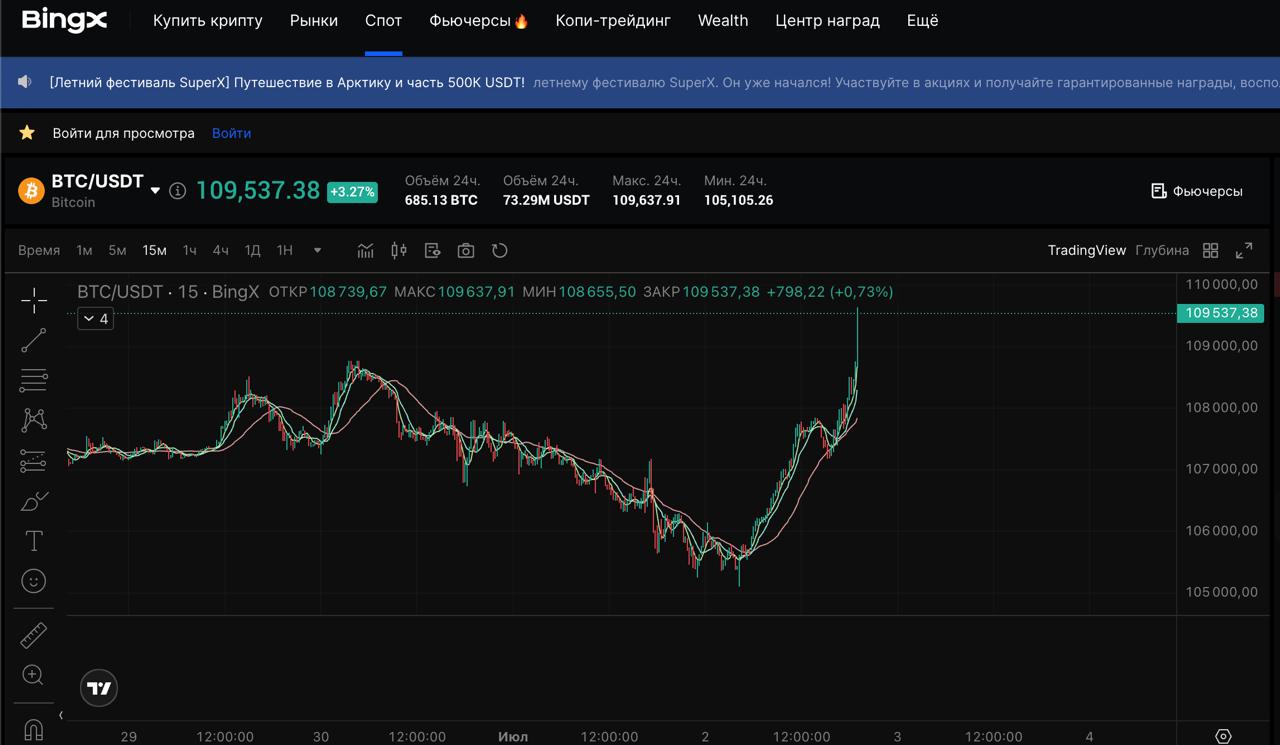Image resolution: width=1280 pixels, height=745 pixels.
Task: Go to the BingX home logo
Action: coord(64,20)
